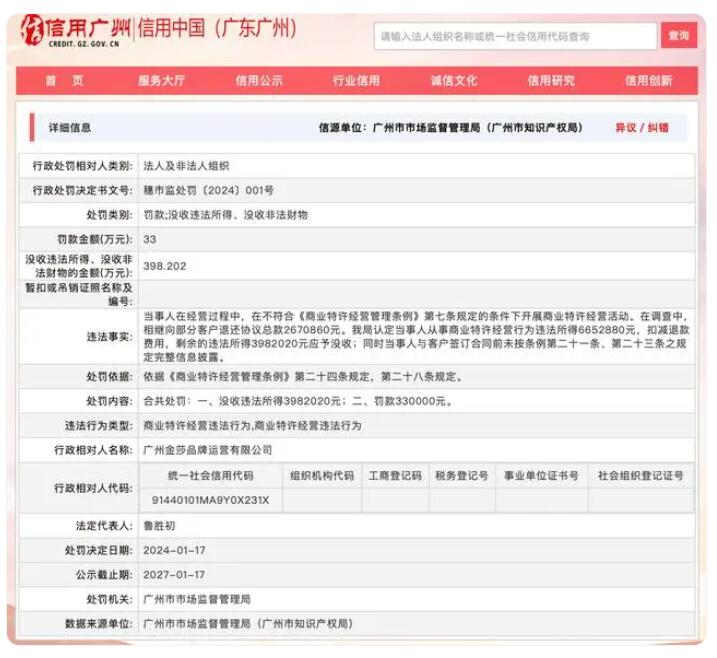Viewport: 717px width, 658px height.
Task: Click 信用中国（广东广州）title text
Action: click(x=217, y=28)
